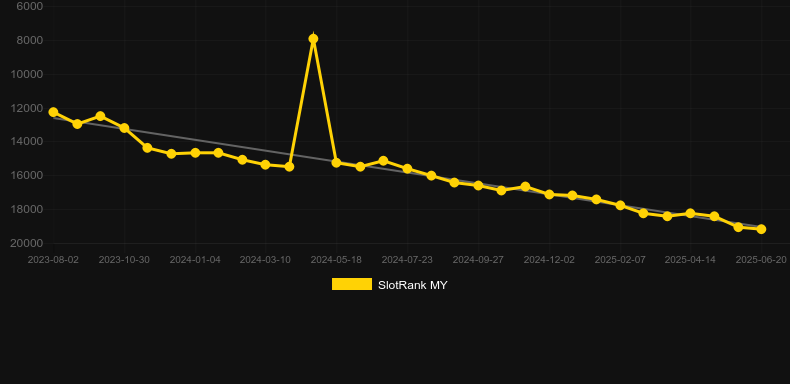Toggle the SlotRank MY legend entry
Viewport: 790px width, 384px height.
click(x=389, y=285)
